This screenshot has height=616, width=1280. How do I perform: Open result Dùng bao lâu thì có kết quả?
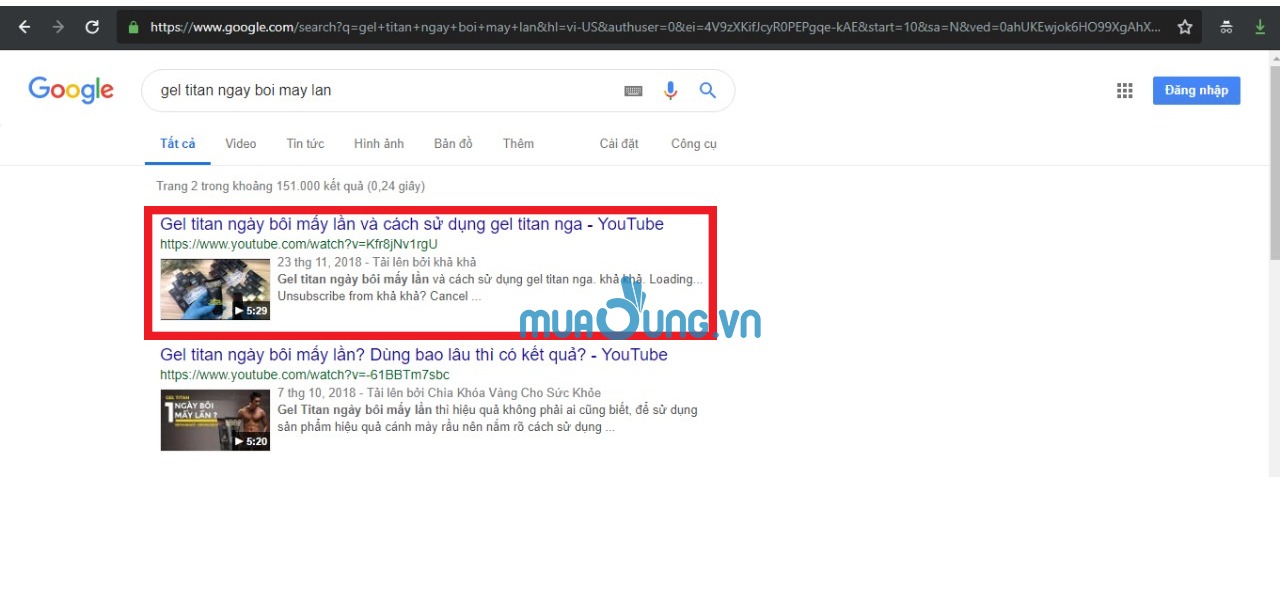(x=414, y=355)
